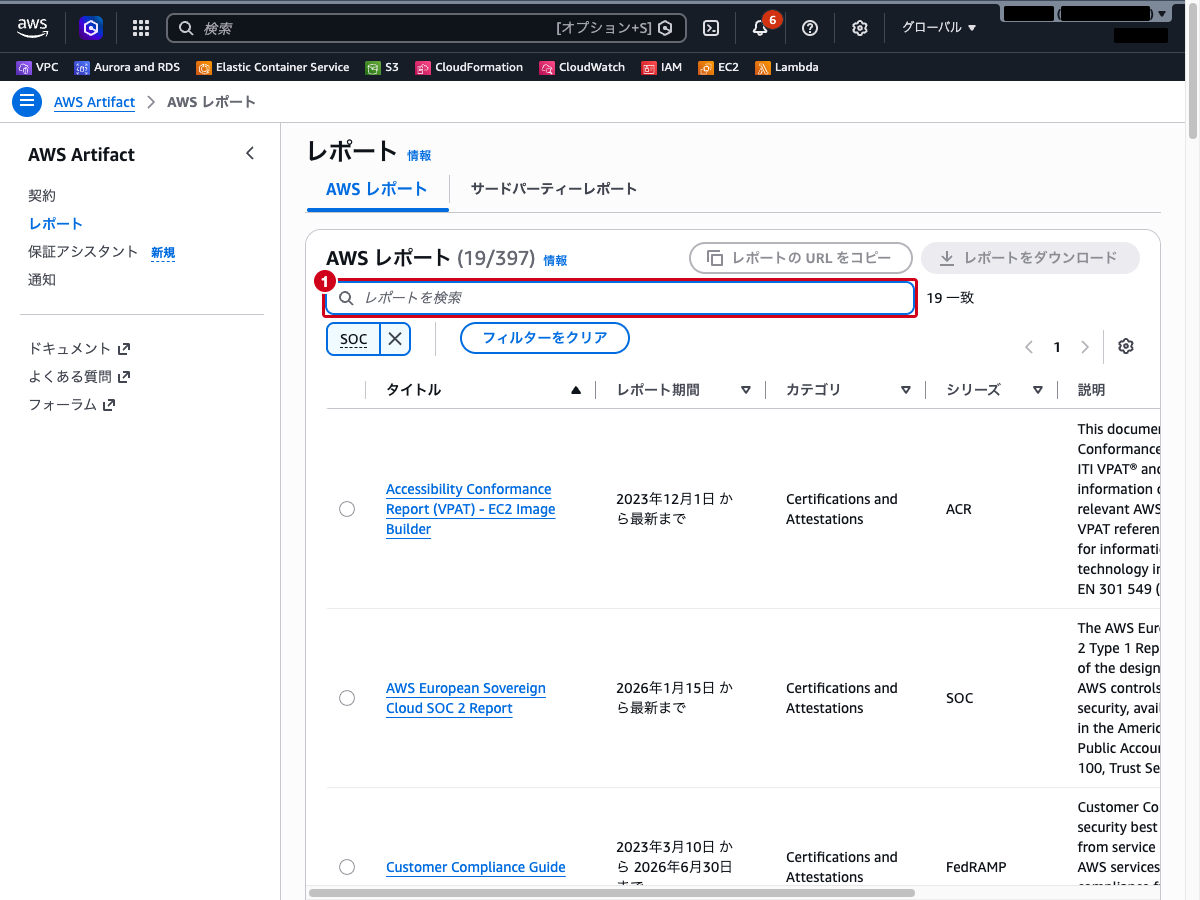Open レポート in the side navigation
This screenshot has width=1200, height=900.
56,224
